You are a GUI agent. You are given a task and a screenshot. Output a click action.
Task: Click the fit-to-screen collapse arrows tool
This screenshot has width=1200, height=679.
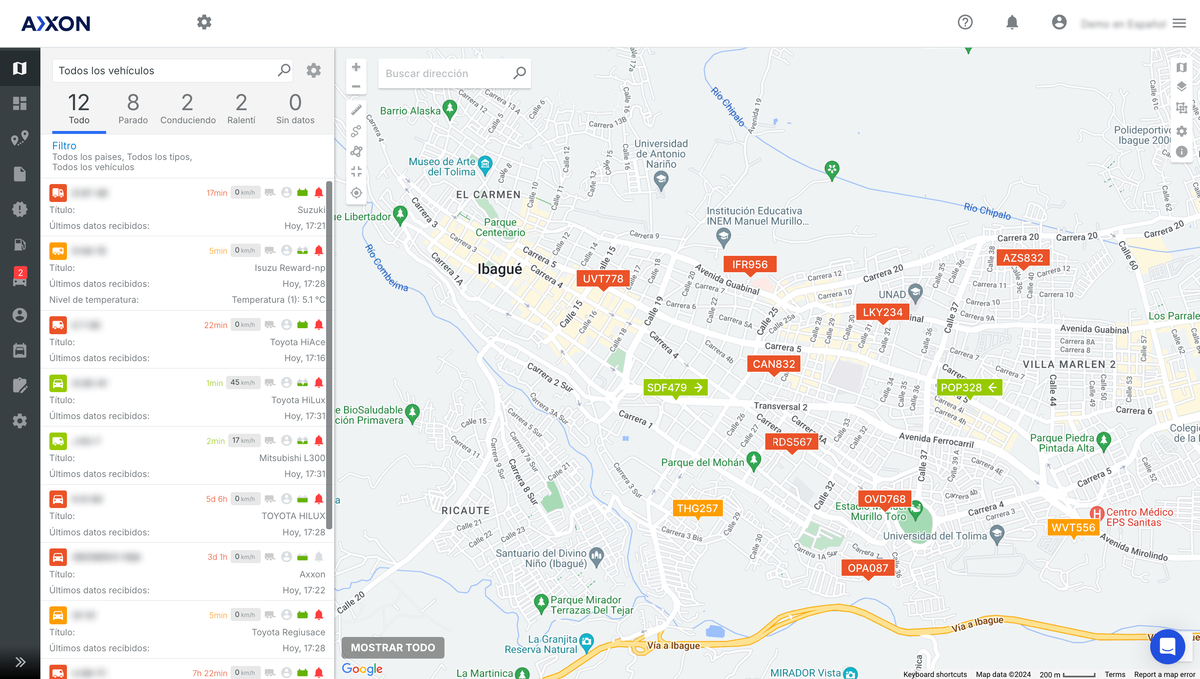pyautogui.click(x=356, y=172)
